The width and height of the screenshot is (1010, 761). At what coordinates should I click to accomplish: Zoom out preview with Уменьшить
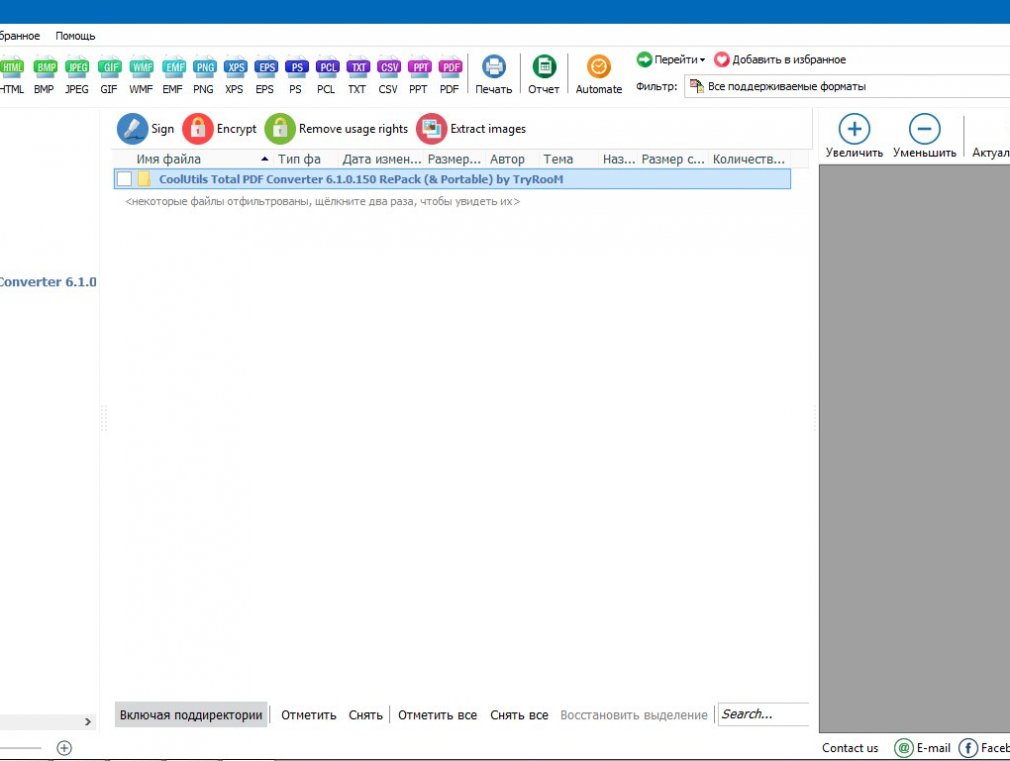pos(924,136)
